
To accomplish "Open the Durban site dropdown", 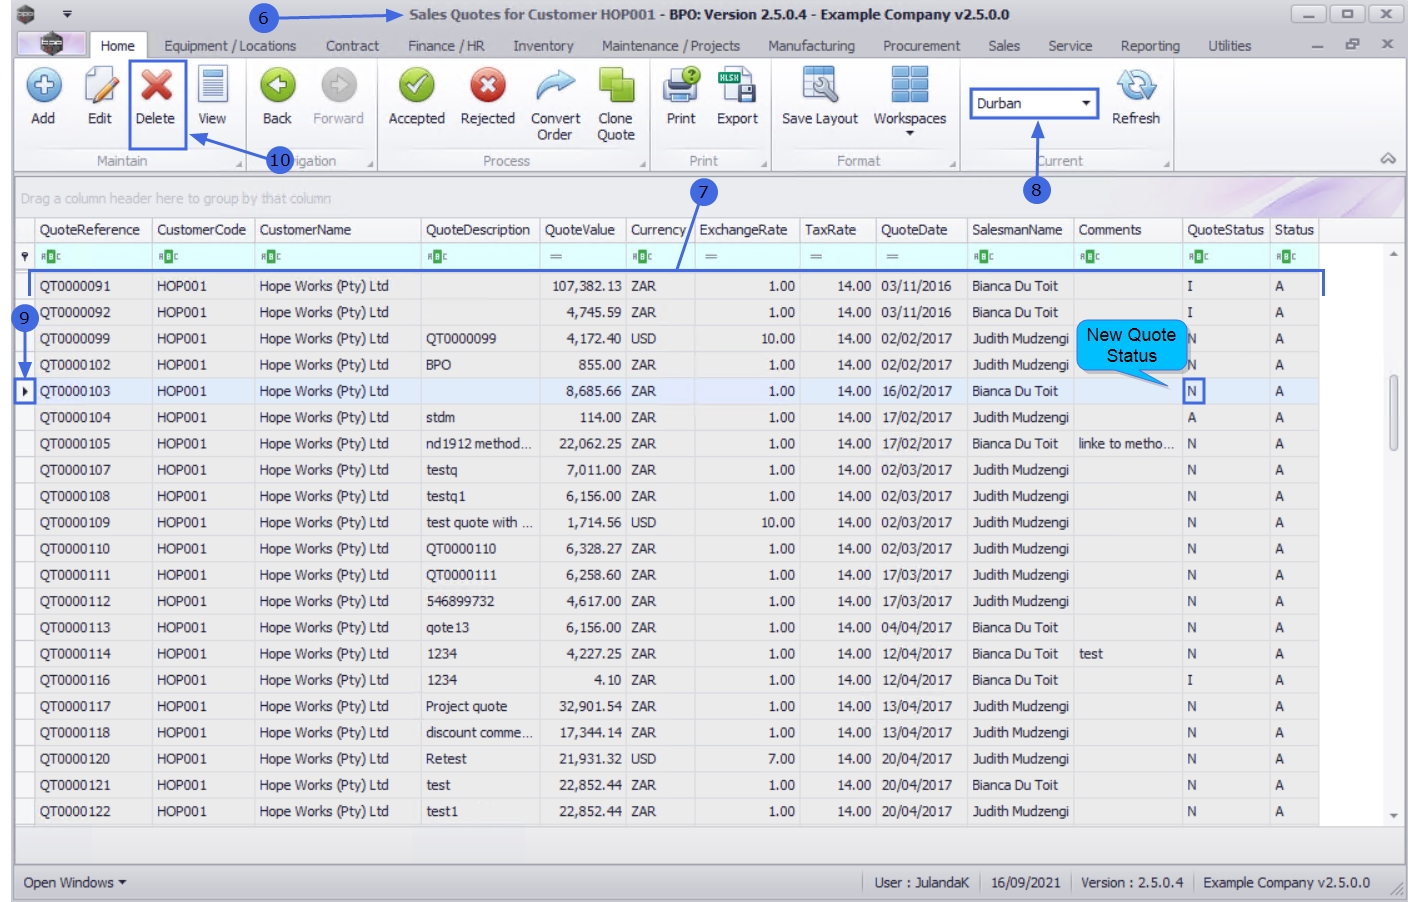I will 1085,103.
